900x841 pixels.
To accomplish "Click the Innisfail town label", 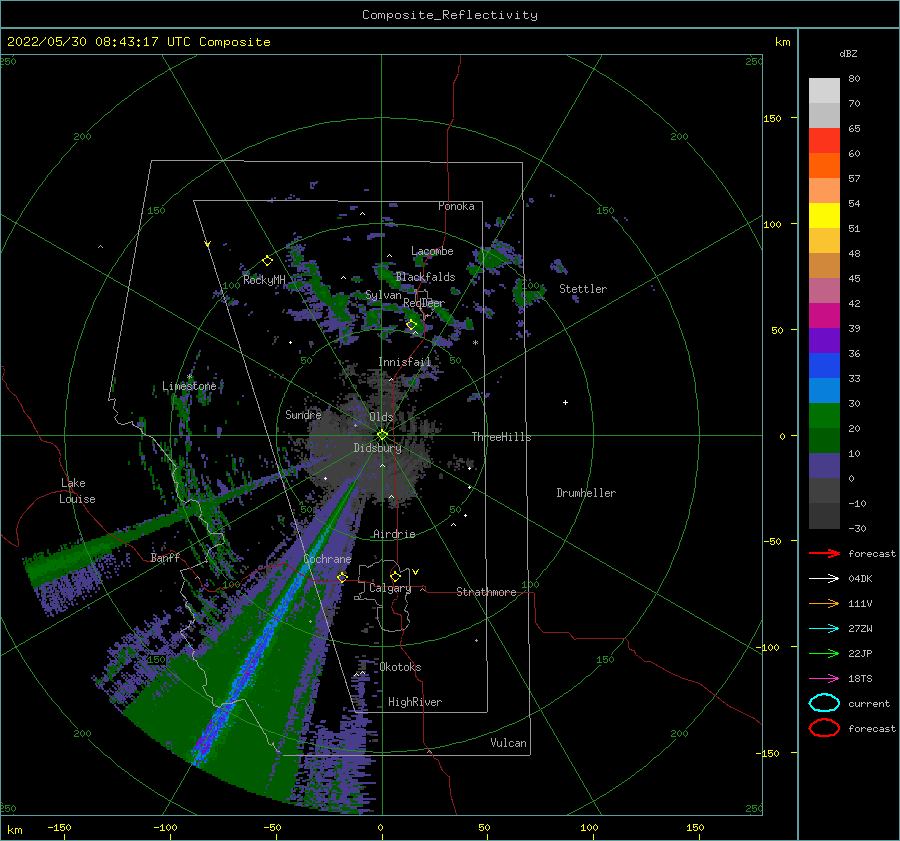I will click(405, 362).
